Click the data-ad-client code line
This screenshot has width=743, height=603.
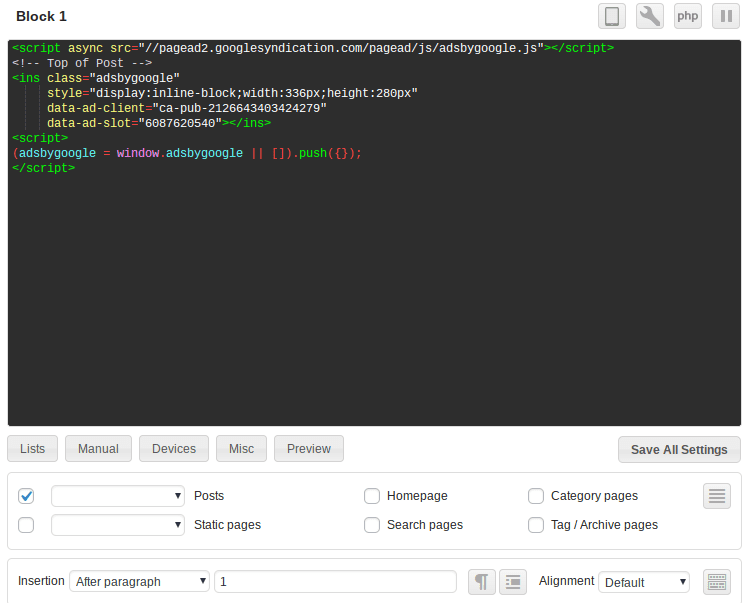click(x=187, y=108)
